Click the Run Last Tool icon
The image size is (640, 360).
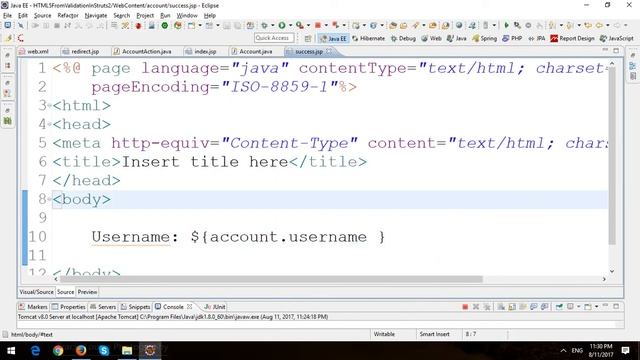300,25
